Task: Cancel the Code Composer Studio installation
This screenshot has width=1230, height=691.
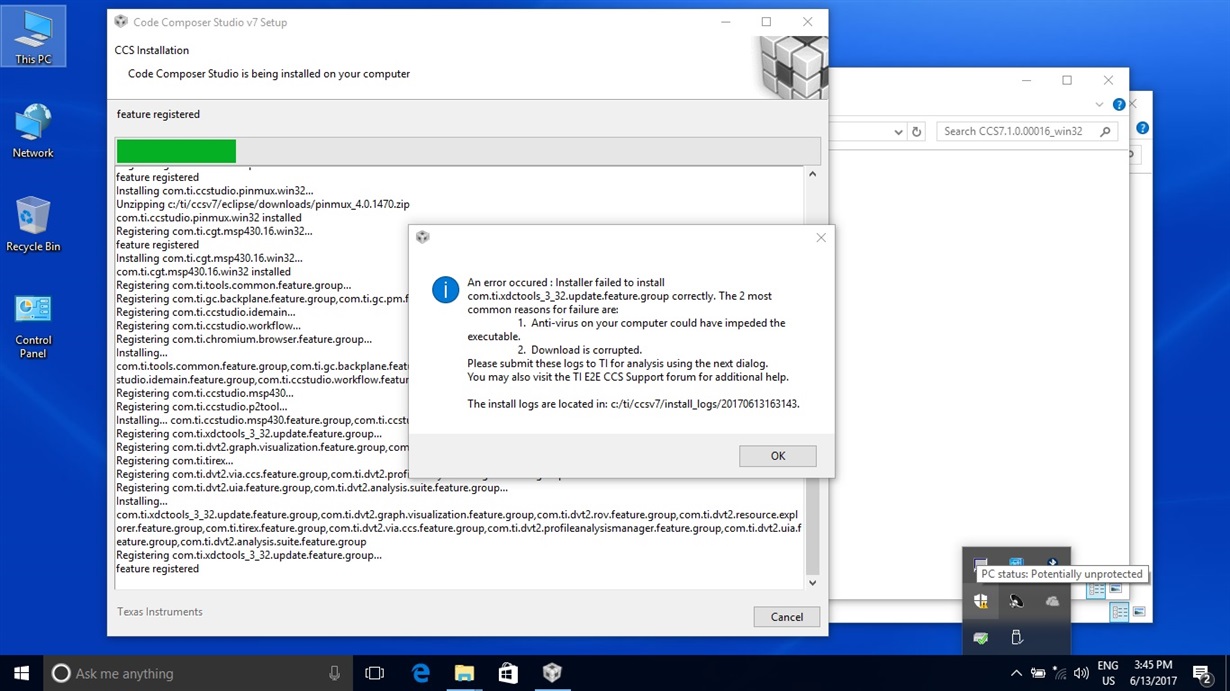Action: click(x=786, y=616)
